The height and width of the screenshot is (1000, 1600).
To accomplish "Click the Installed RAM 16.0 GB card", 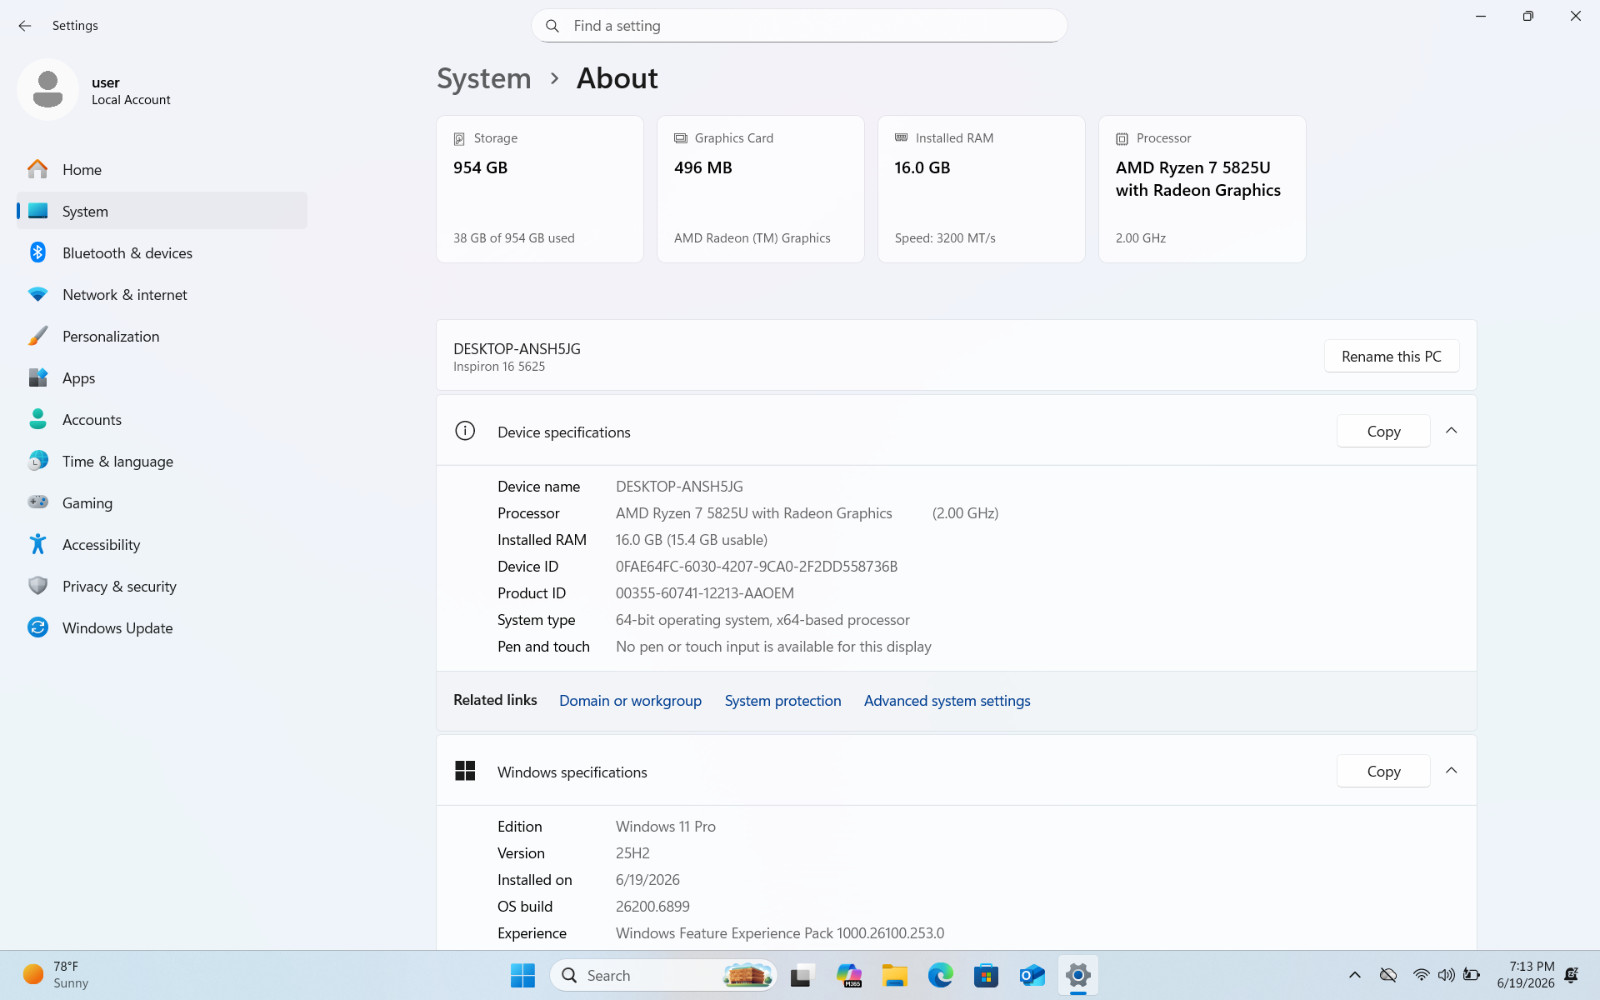I will tap(981, 189).
